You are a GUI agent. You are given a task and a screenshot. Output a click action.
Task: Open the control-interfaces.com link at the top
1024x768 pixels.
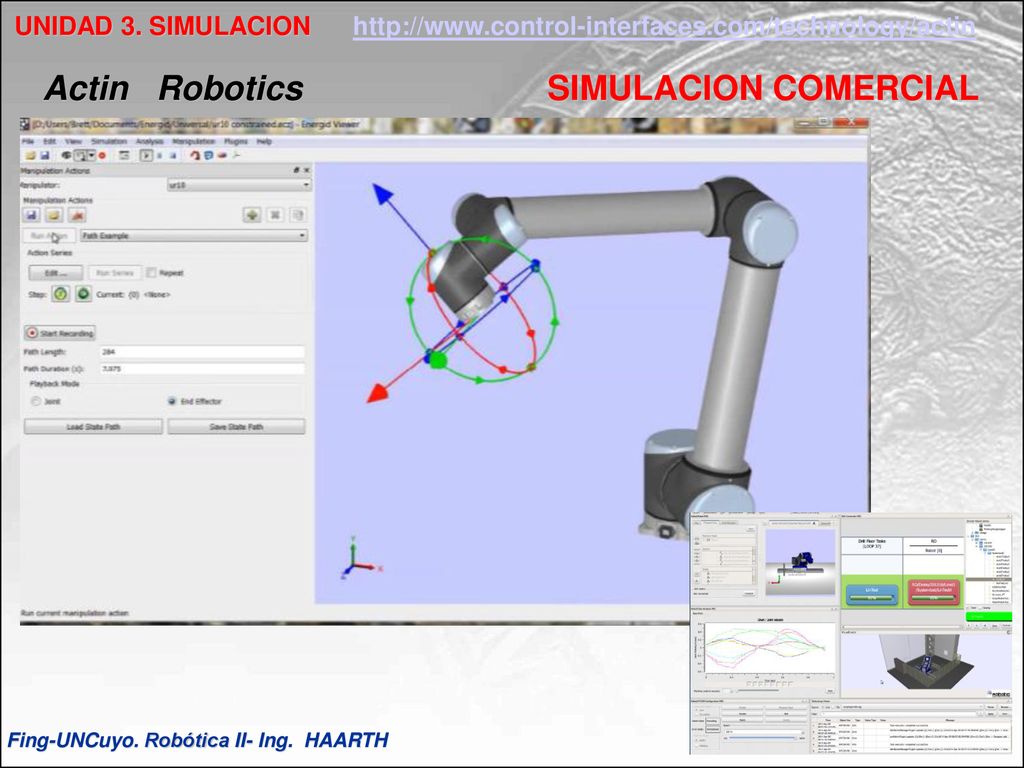(x=664, y=26)
